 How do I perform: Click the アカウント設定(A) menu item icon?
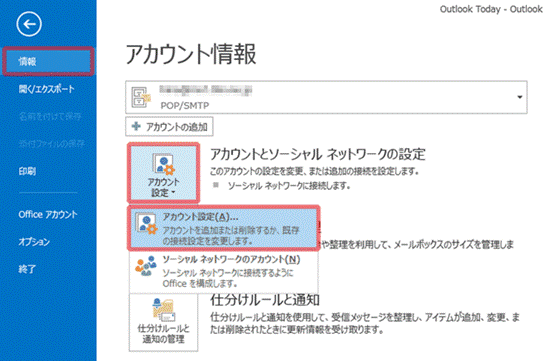[146, 224]
